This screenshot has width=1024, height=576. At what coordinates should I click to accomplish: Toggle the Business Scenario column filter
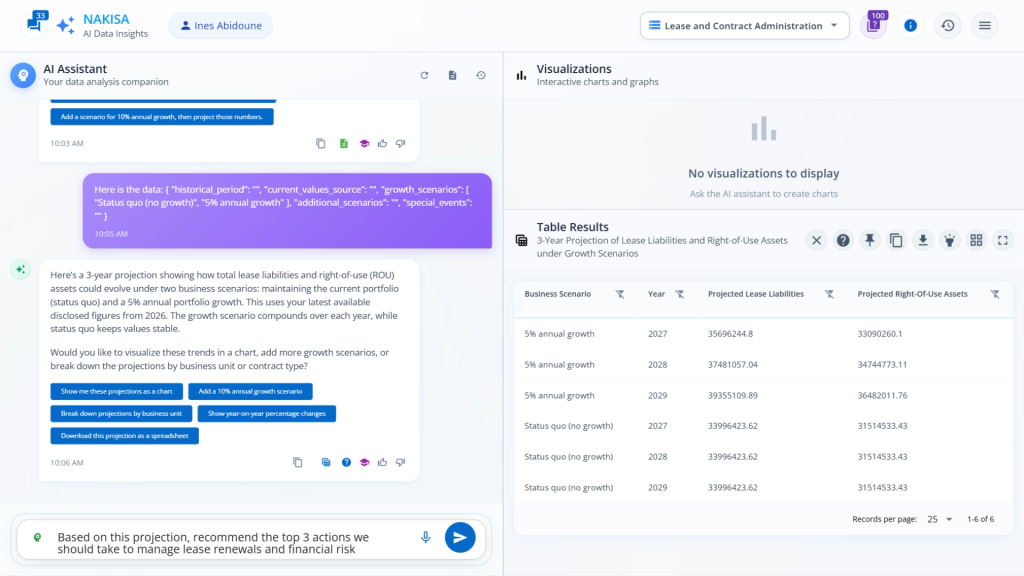619,294
